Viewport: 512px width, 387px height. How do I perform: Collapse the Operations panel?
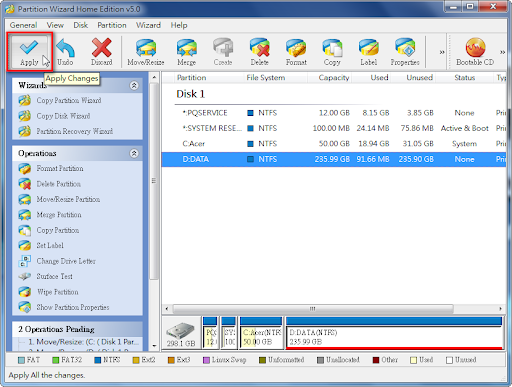click(x=134, y=153)
